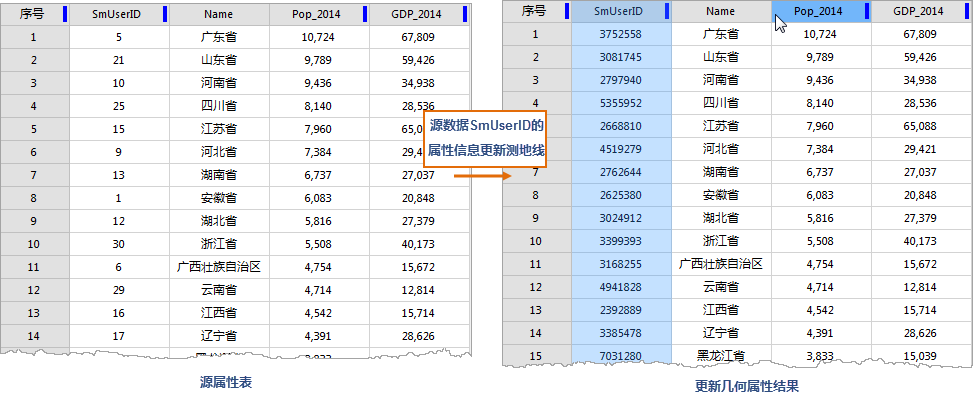Click the 更新几何属性结果 caption link
973x406 pixels.
(x=747, y=386)
